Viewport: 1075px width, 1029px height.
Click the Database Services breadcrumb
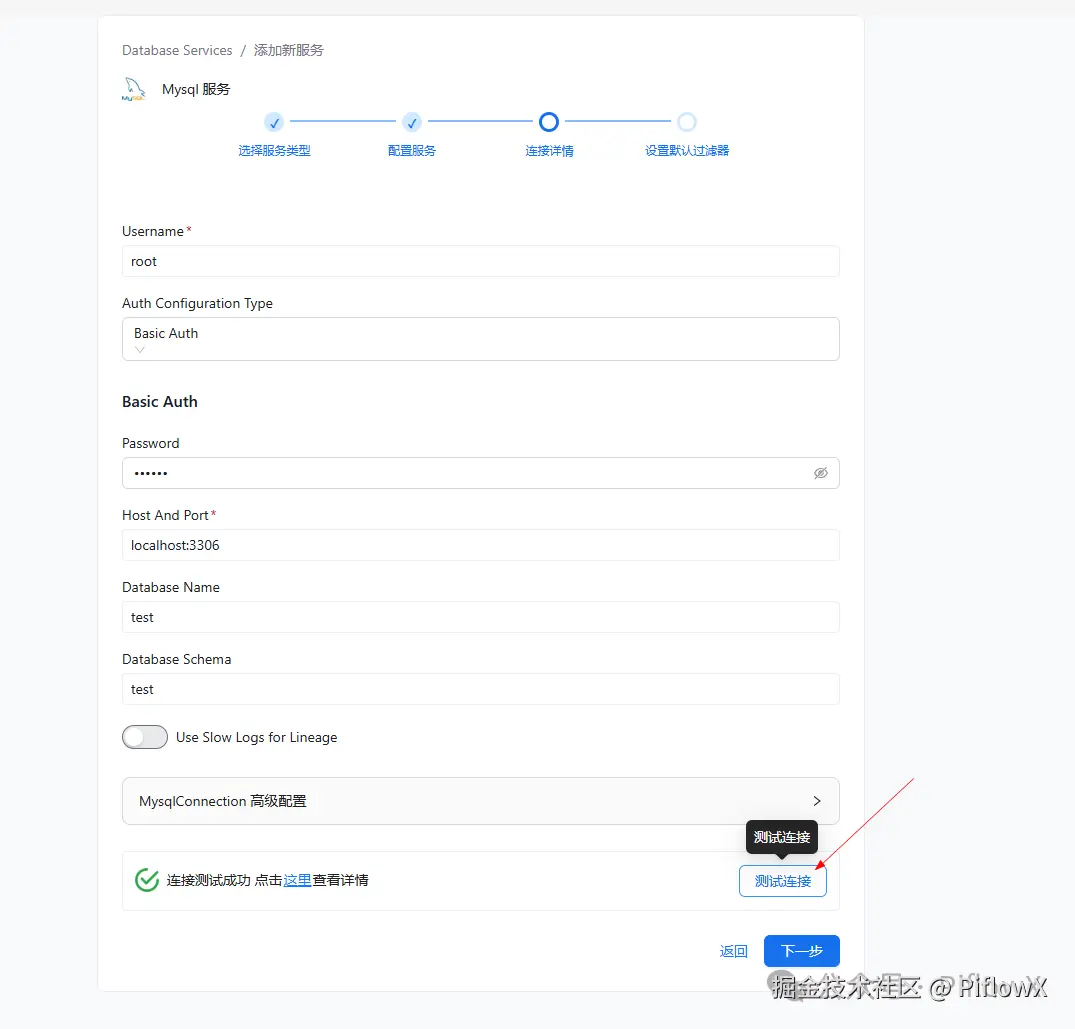pyautogui.click(x=177, y=50)
